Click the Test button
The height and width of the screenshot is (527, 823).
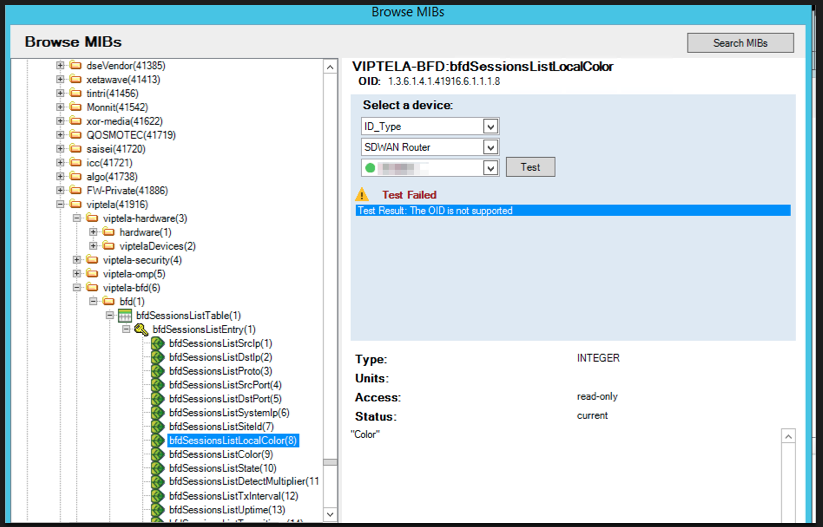530,167
